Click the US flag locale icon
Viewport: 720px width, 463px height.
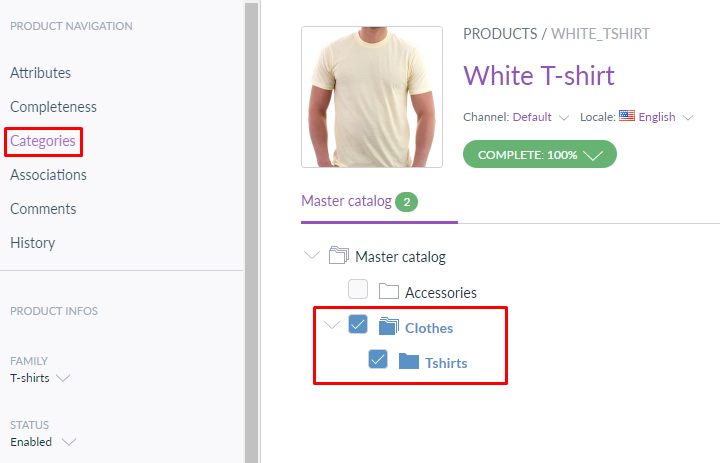627,116
